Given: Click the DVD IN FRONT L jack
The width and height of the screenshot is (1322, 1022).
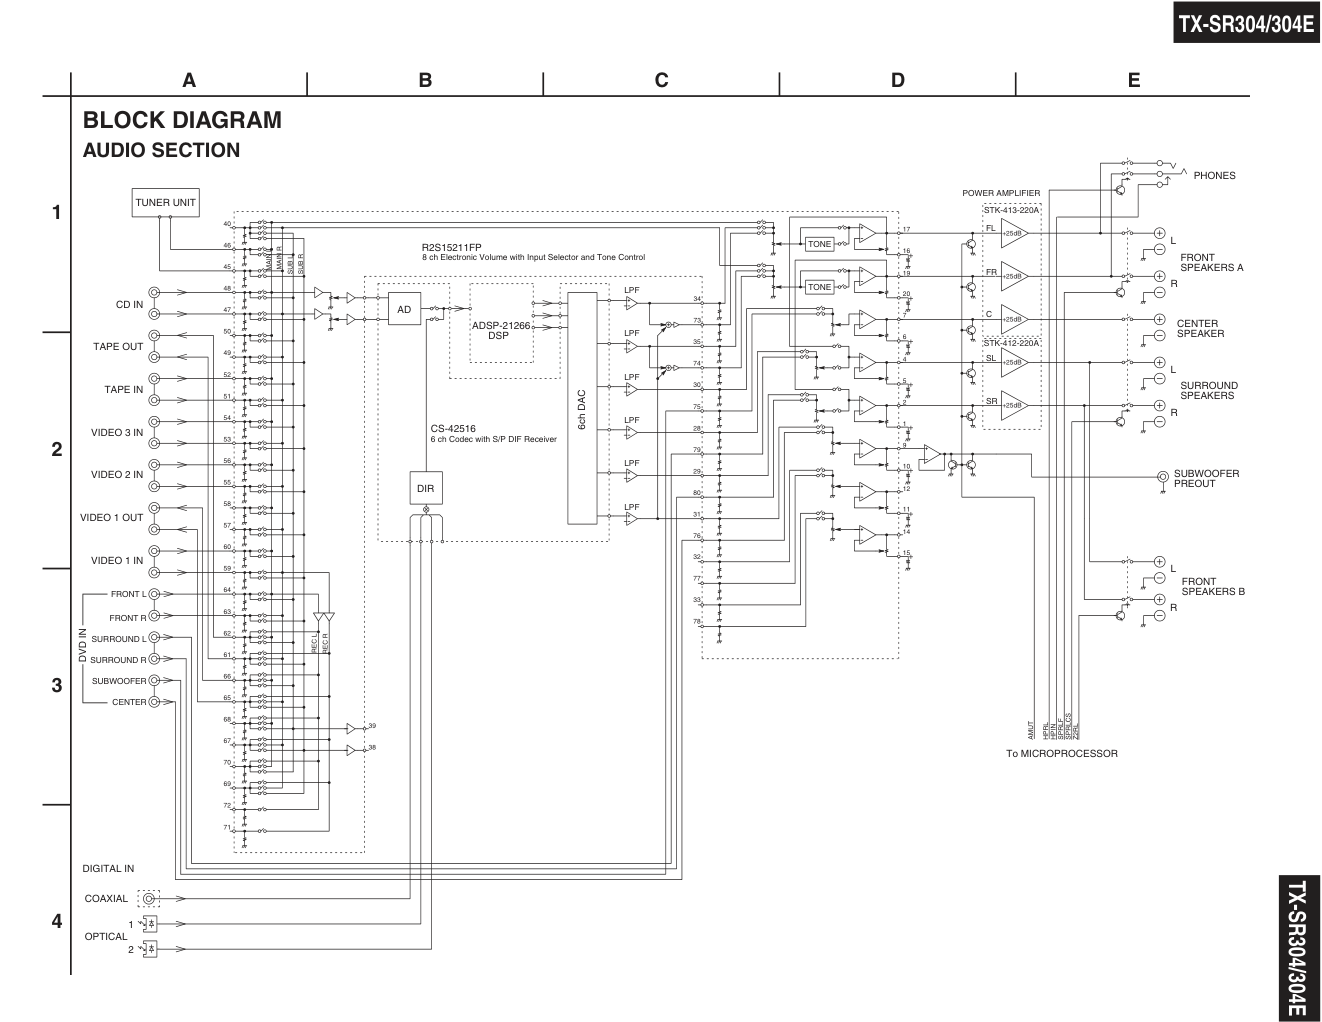Looking at the screenshot, I should click(x=155, y=594).
